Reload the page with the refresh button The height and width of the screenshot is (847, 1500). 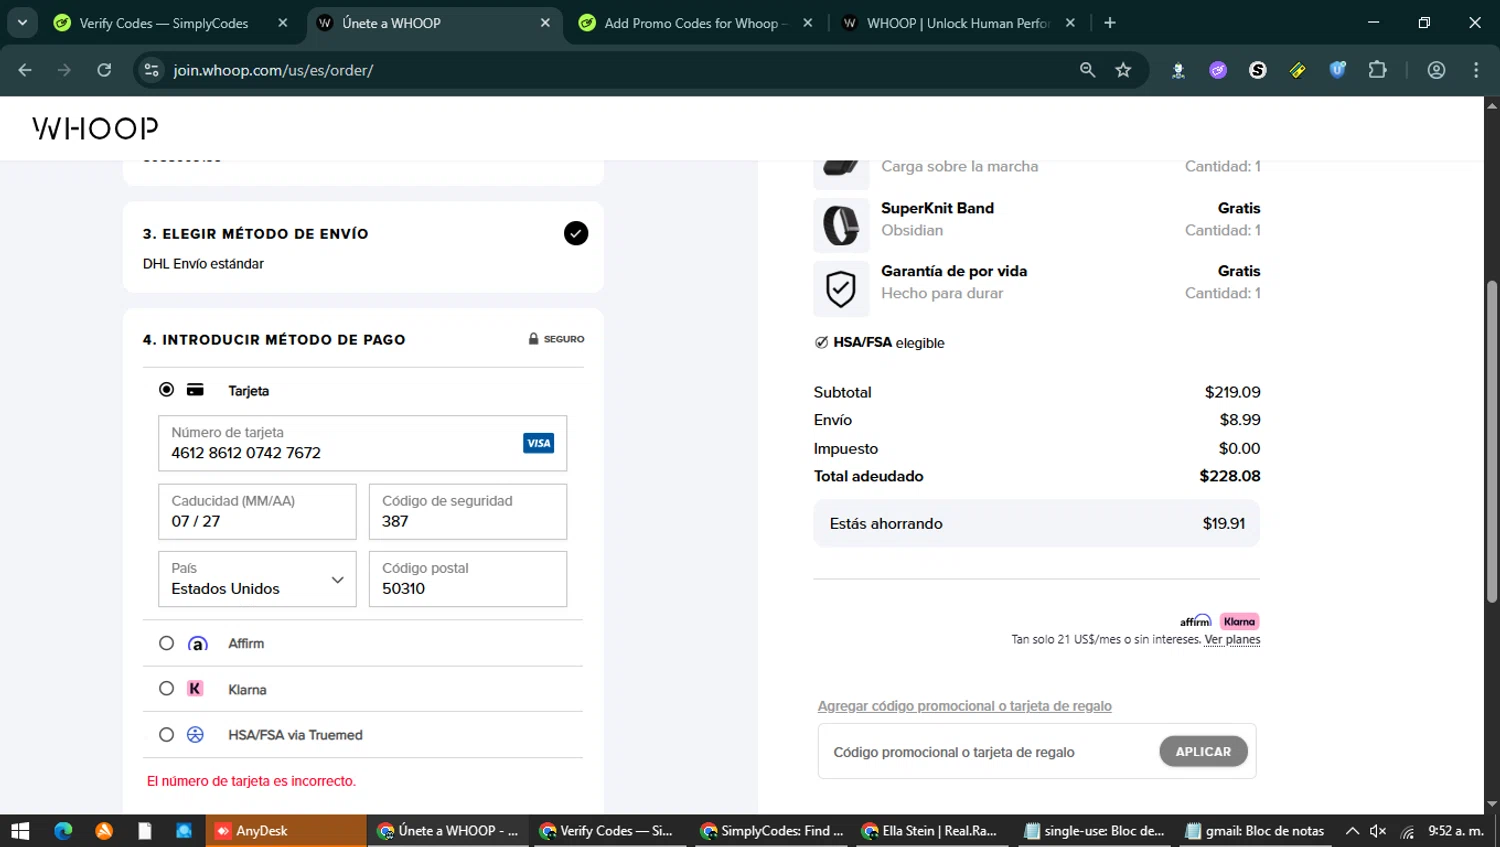click(104, 70)
